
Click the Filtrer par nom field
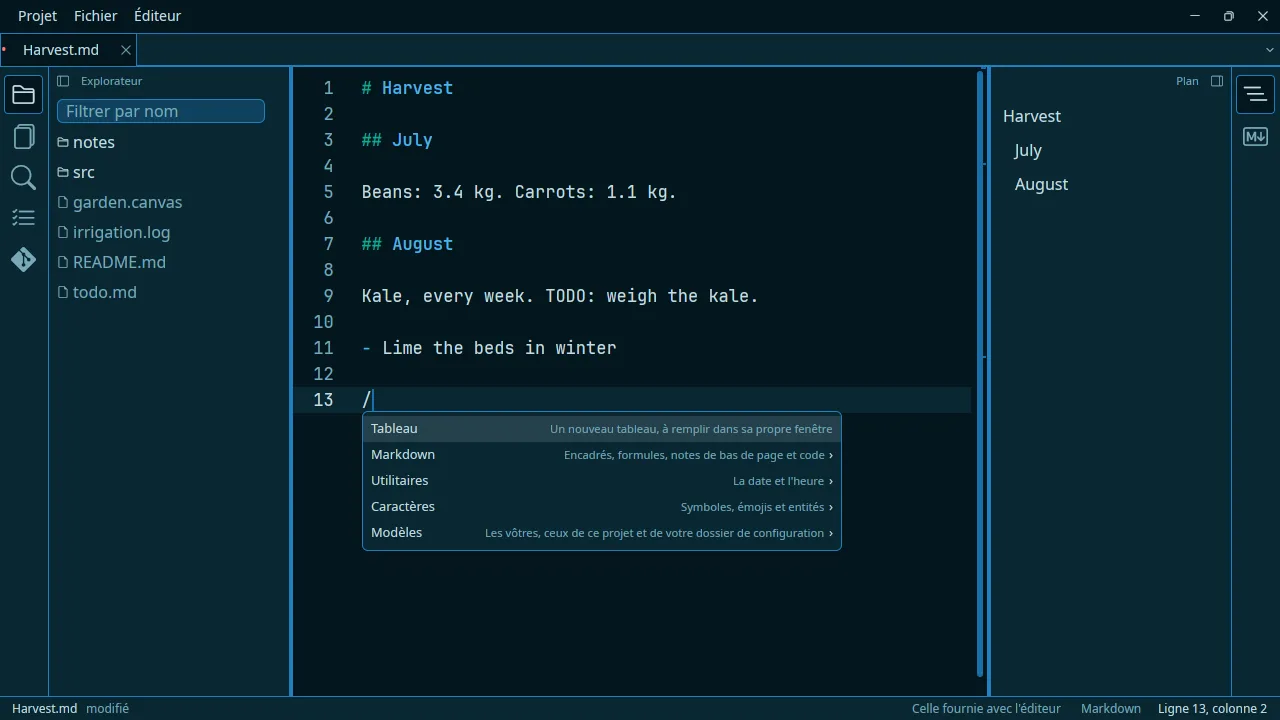(x=161, y=111)
